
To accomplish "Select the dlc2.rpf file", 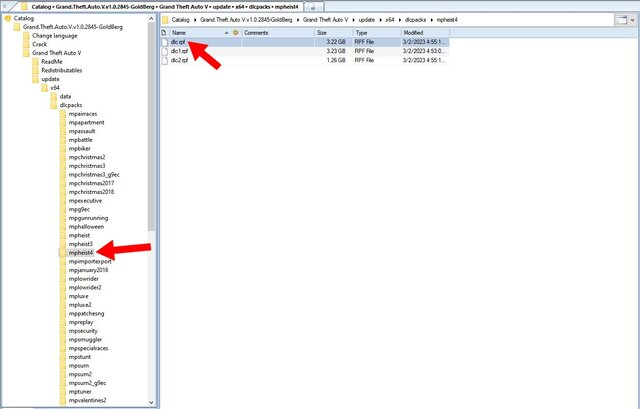I will coord(305,60).
